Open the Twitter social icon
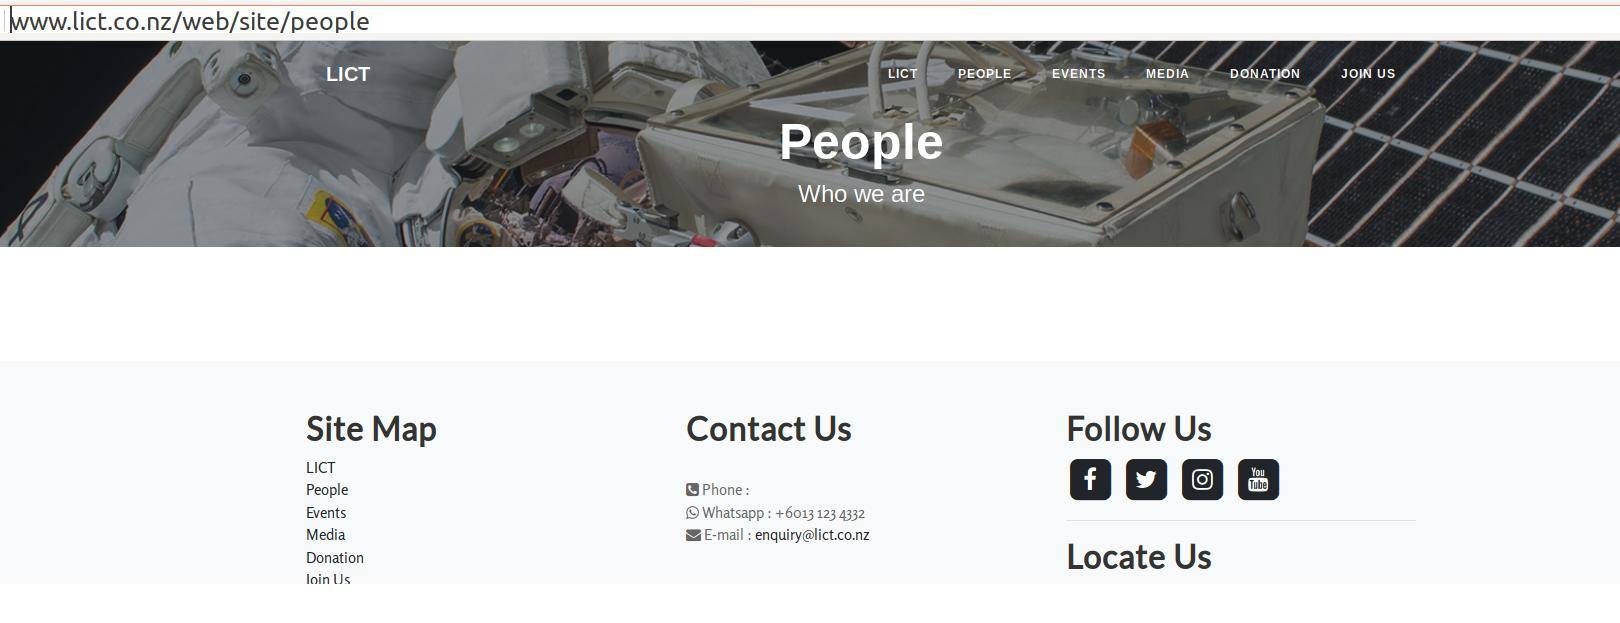The height and width of the screenshot is (623, 1620). click(1146, 480)
